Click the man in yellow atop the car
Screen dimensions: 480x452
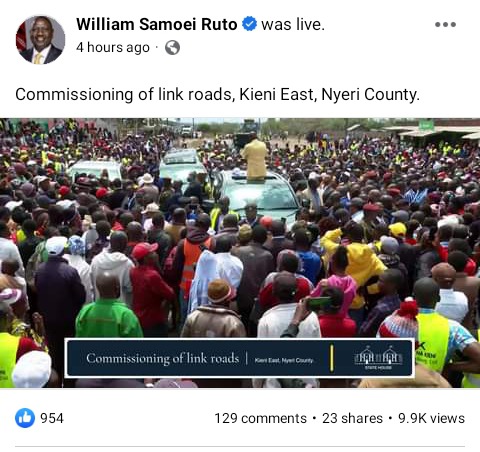pyautogui.click(x=255, y=158)
